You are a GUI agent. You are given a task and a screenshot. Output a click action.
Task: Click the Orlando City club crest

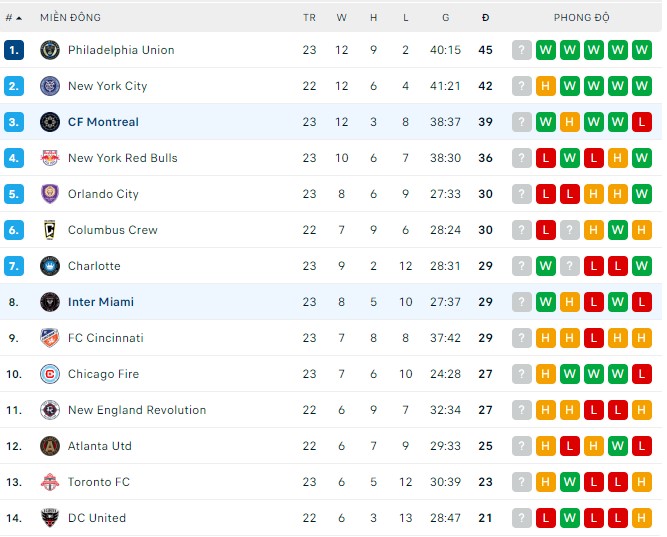click(50, 194)
